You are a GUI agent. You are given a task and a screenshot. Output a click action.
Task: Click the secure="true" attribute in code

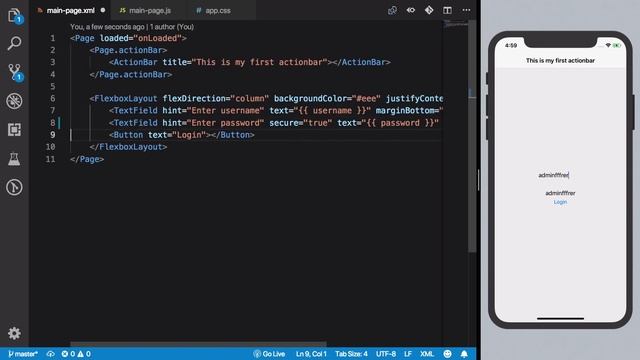coord(301,123)
